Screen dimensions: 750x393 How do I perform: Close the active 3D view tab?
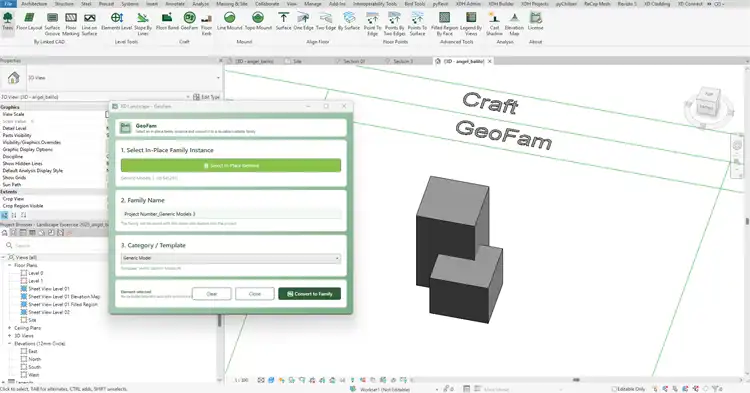pyautogui.click(x=489, y=61)
